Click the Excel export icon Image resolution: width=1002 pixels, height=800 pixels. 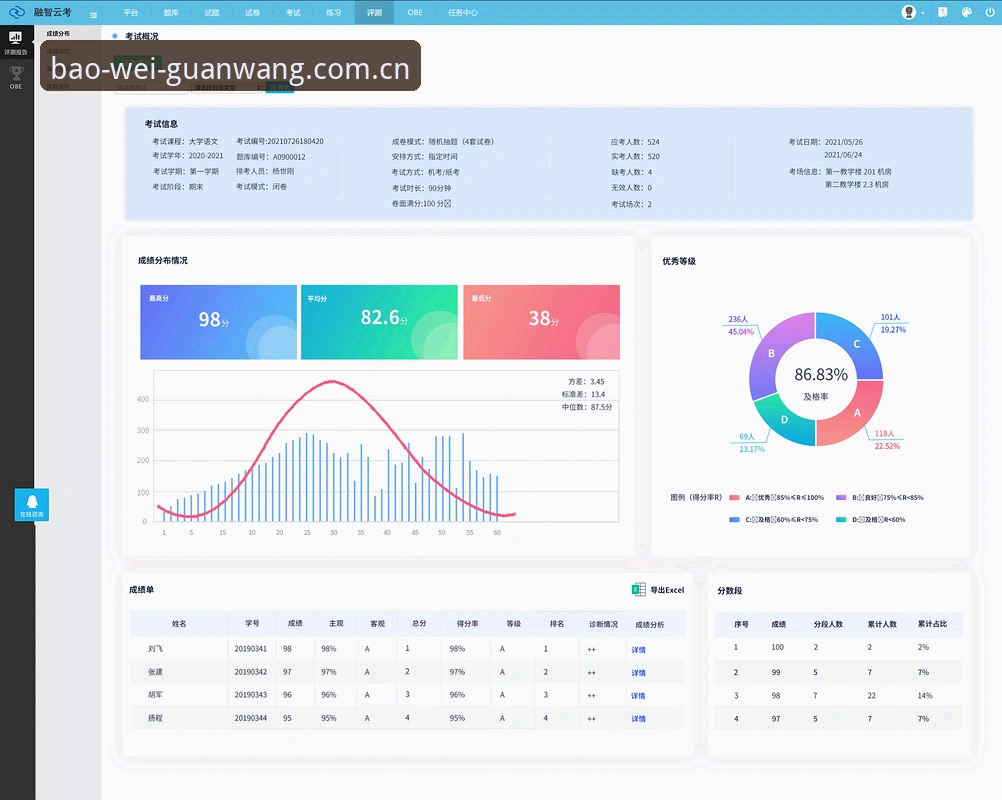pyautogui.click(x=638, y=590)
